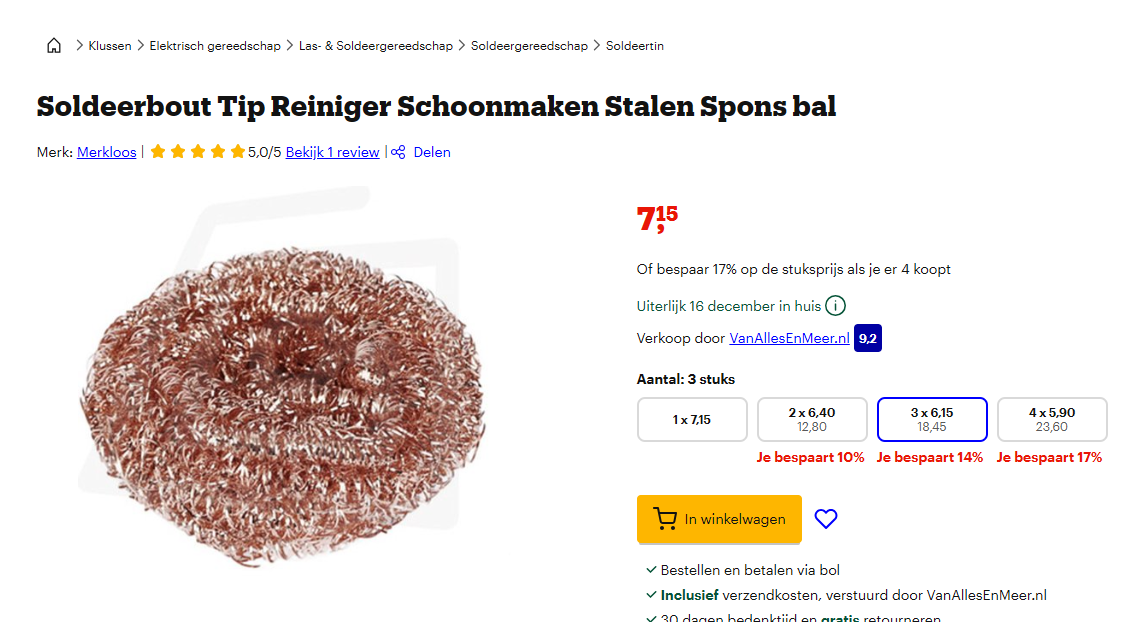Click the 9,2 seller rating badge
This screenshot has width=1147, height=622.
pos(868,338)
